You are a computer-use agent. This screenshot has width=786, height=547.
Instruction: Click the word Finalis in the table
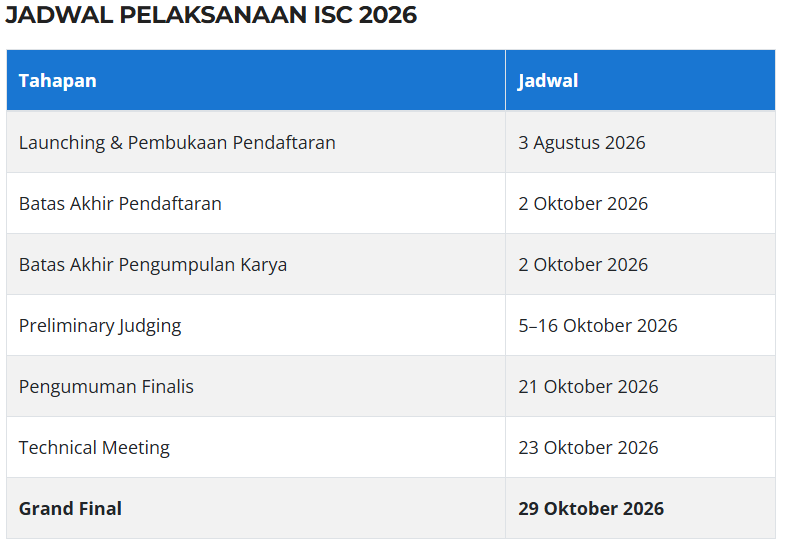(x=167, y=387)
